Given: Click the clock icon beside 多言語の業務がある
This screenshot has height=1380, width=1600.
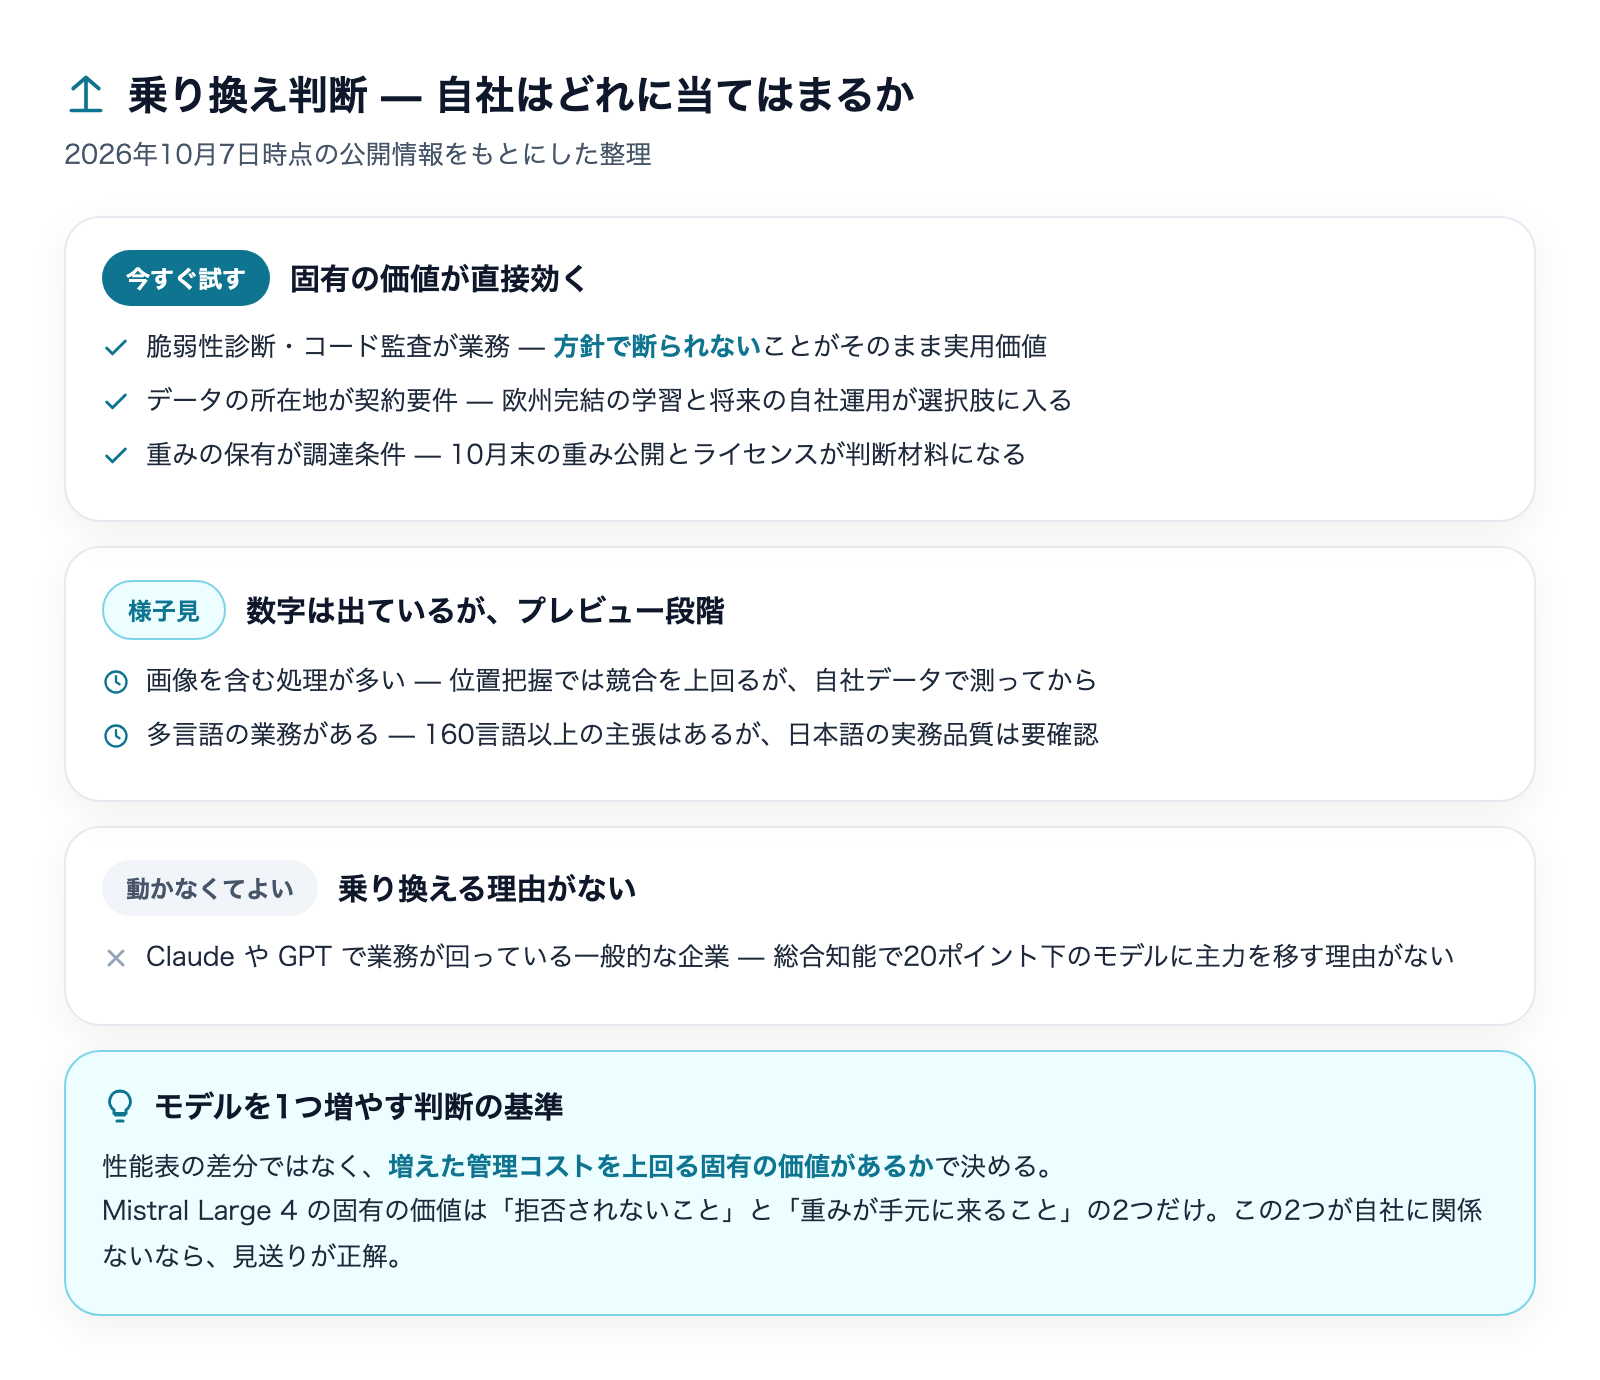Looking at the screenshot, I should tap(116, 736).
